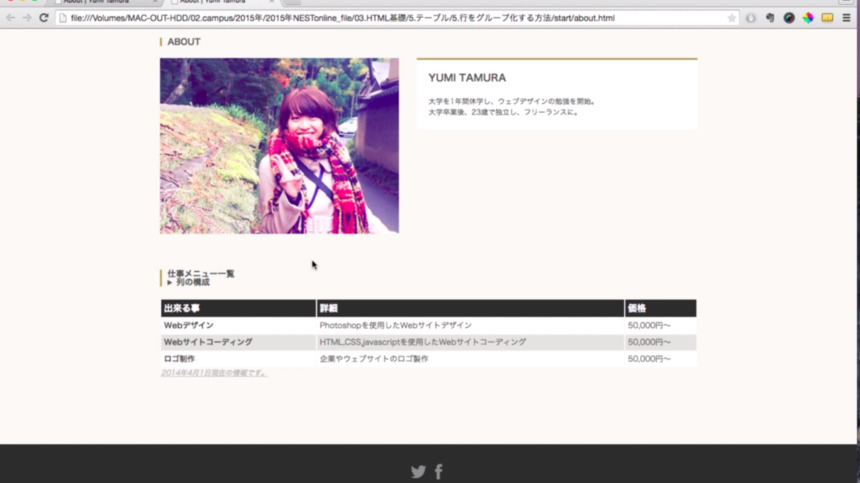
Task: Open the Chrome hamburger menu
Action: click(846, 18)
